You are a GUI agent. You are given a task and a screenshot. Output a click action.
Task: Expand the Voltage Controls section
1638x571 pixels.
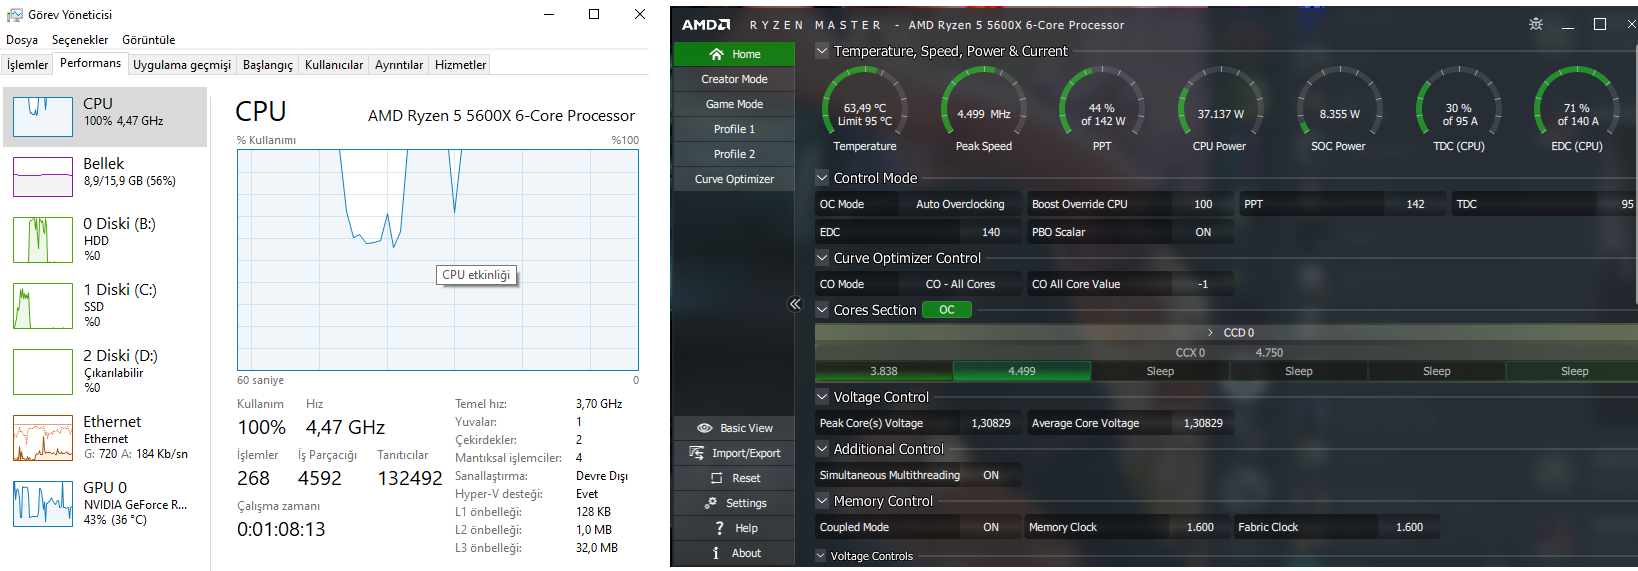[821, 556]
